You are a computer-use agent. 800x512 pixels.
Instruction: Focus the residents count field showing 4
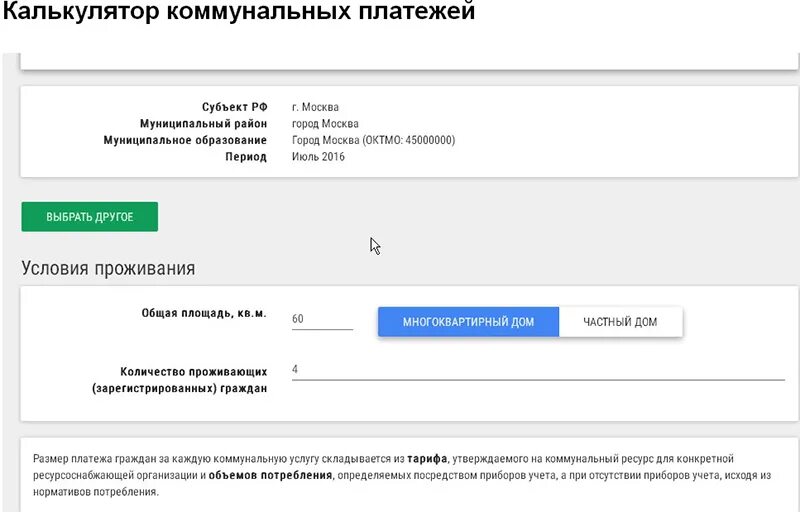coord(538,370)
